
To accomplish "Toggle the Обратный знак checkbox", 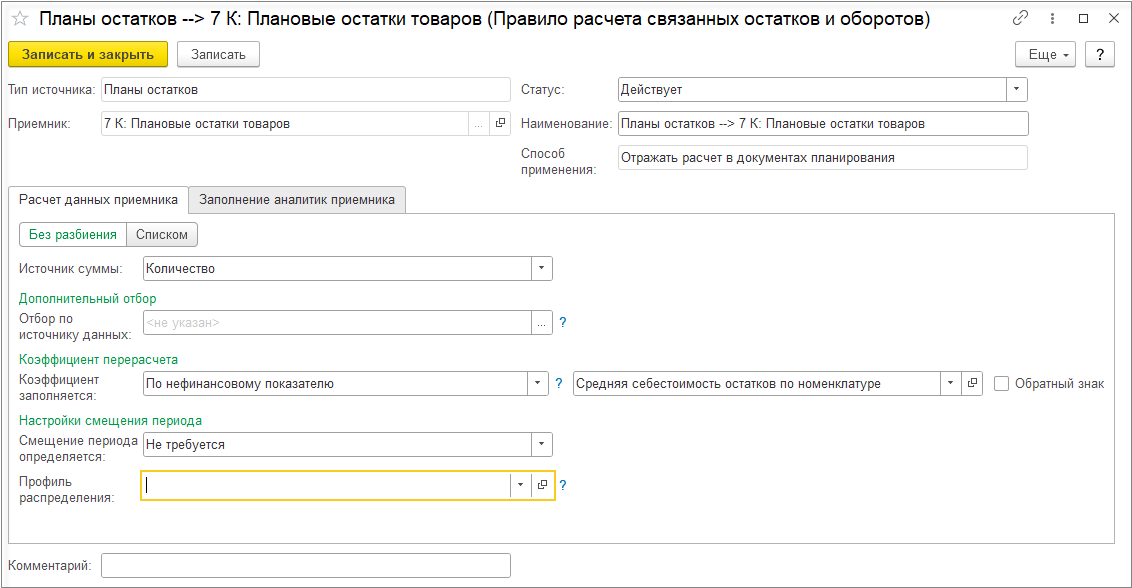I will point(1001,384).
